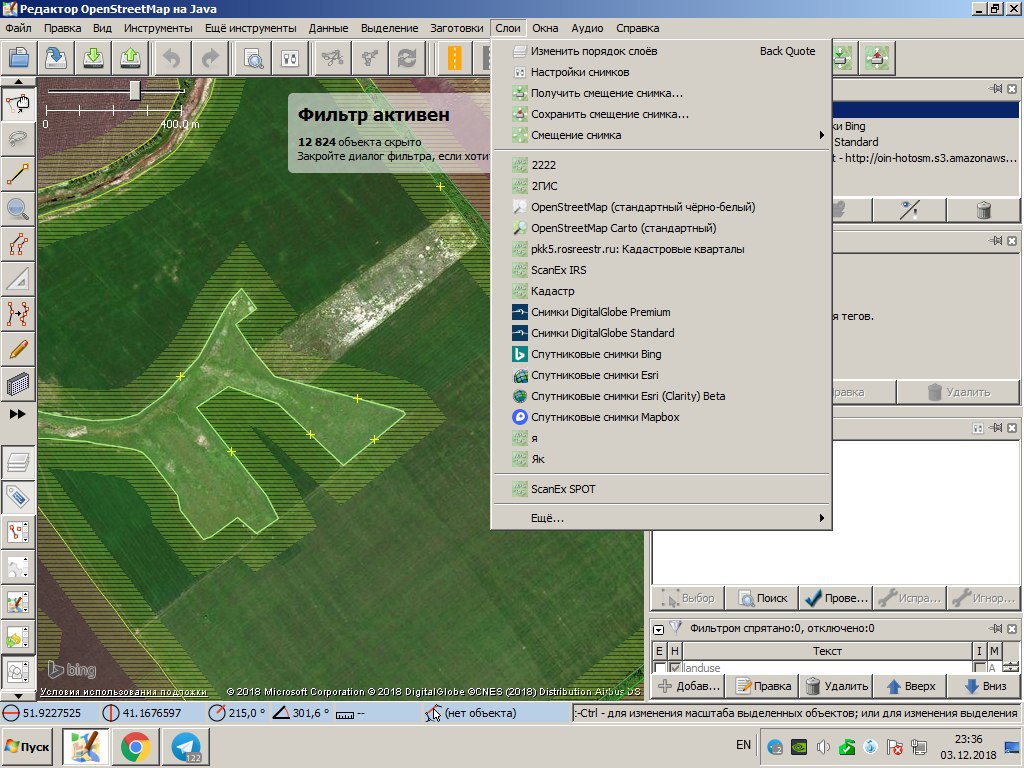Select the selection tool in left toolbar
This screenshot has height=768, width=1024.
[x=18, y=104]
